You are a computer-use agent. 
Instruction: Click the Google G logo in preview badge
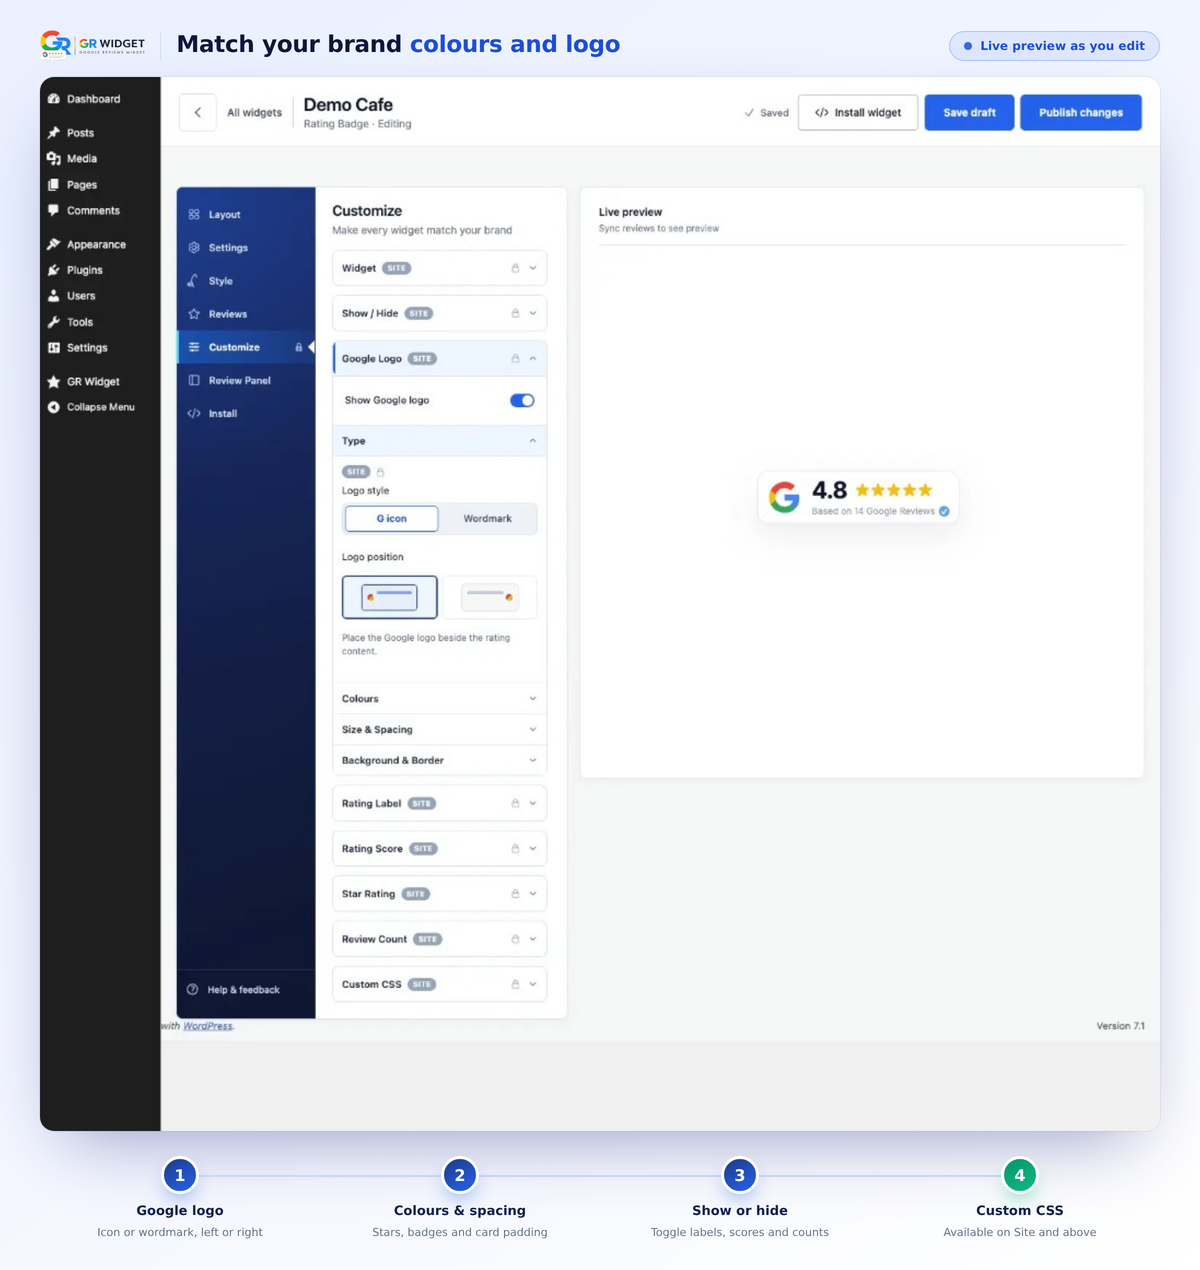[785, 497]
